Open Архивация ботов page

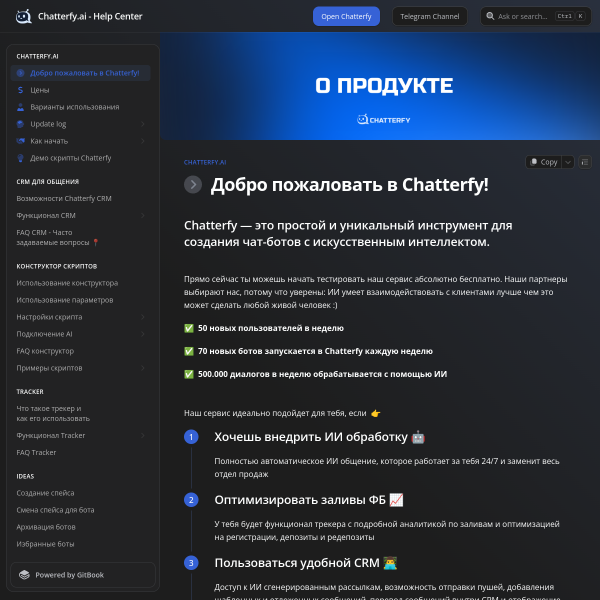point(80,527)
